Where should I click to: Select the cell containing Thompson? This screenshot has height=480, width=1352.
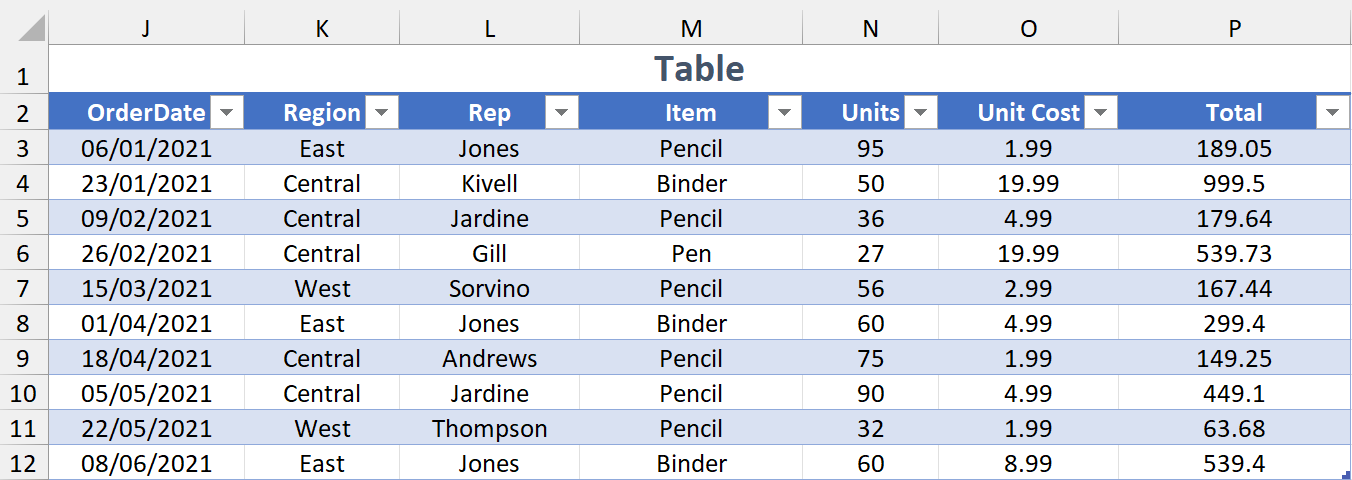pos(489,429)
